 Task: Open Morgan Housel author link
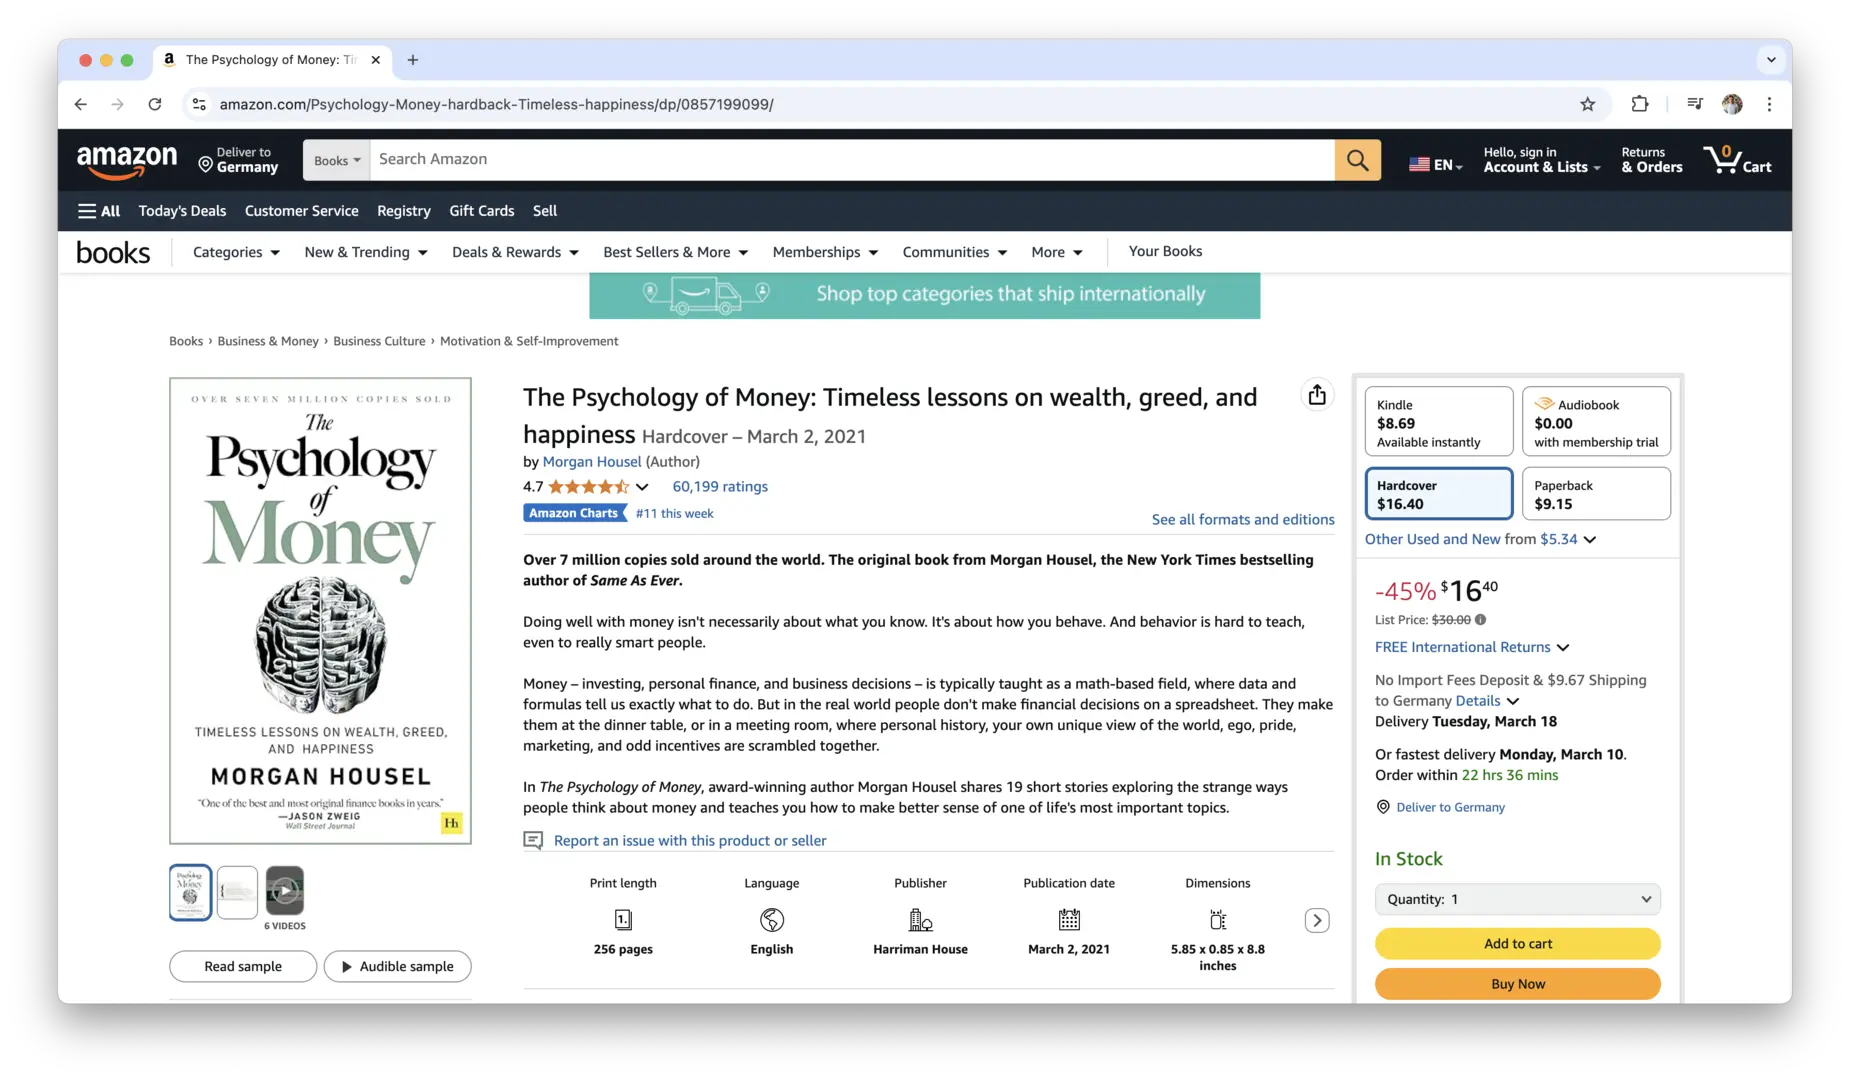(x=592, y=462)
